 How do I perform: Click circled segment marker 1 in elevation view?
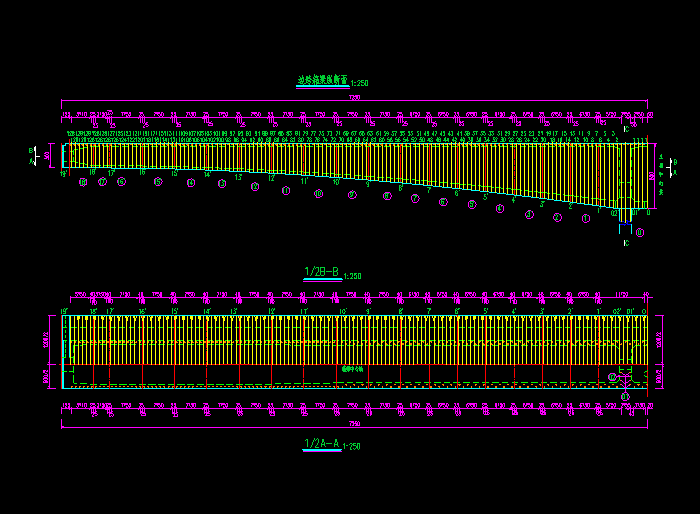[x=586, y=219]
